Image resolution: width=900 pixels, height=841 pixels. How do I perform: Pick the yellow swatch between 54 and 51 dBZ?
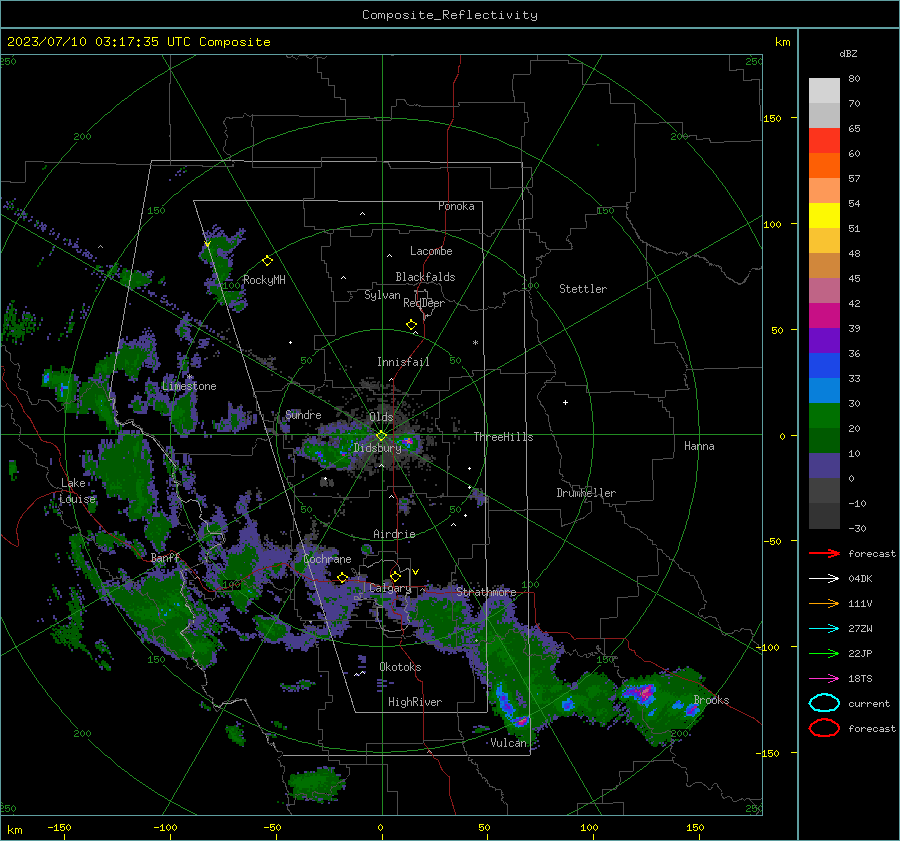[x=824, y=216]
